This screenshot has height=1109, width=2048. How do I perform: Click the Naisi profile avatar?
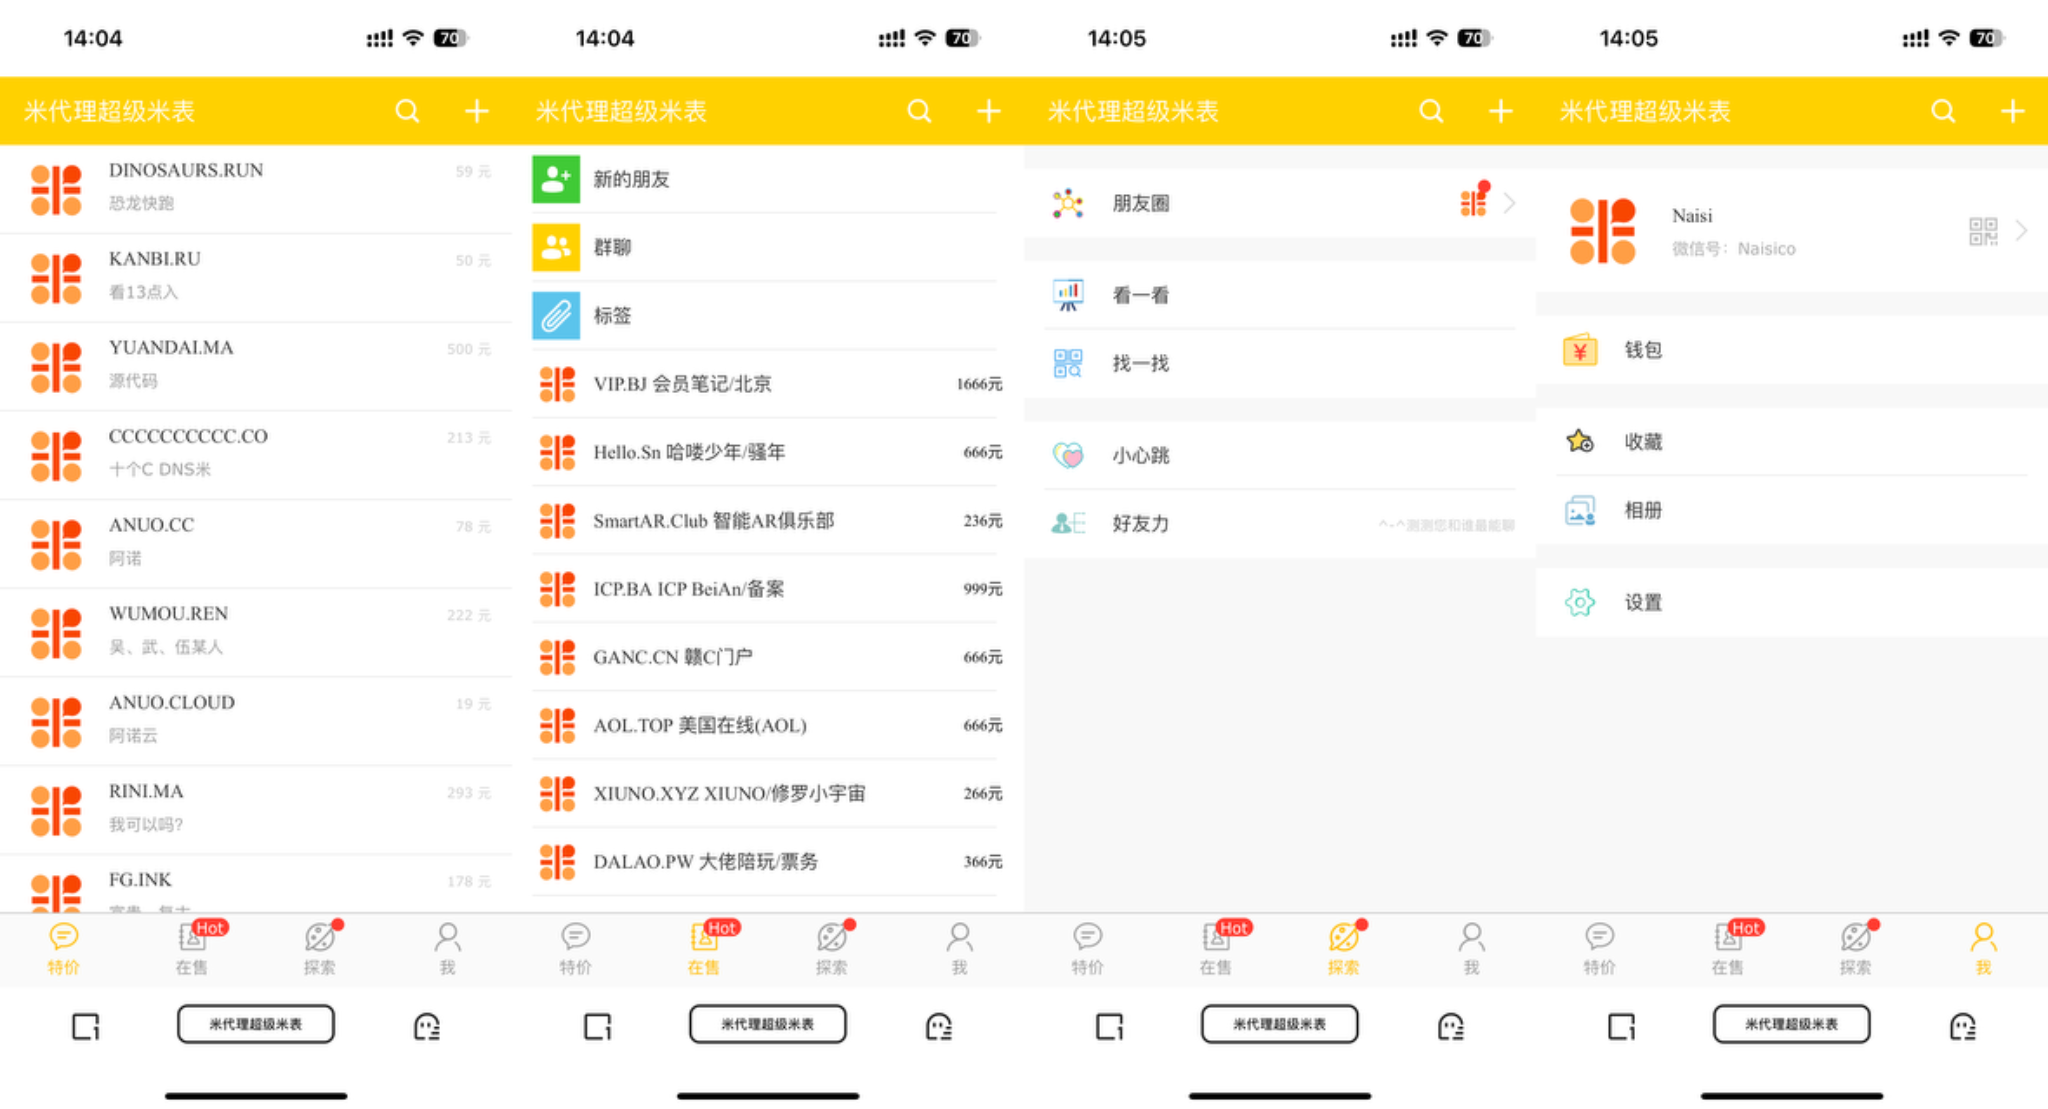click(1602, 231)
